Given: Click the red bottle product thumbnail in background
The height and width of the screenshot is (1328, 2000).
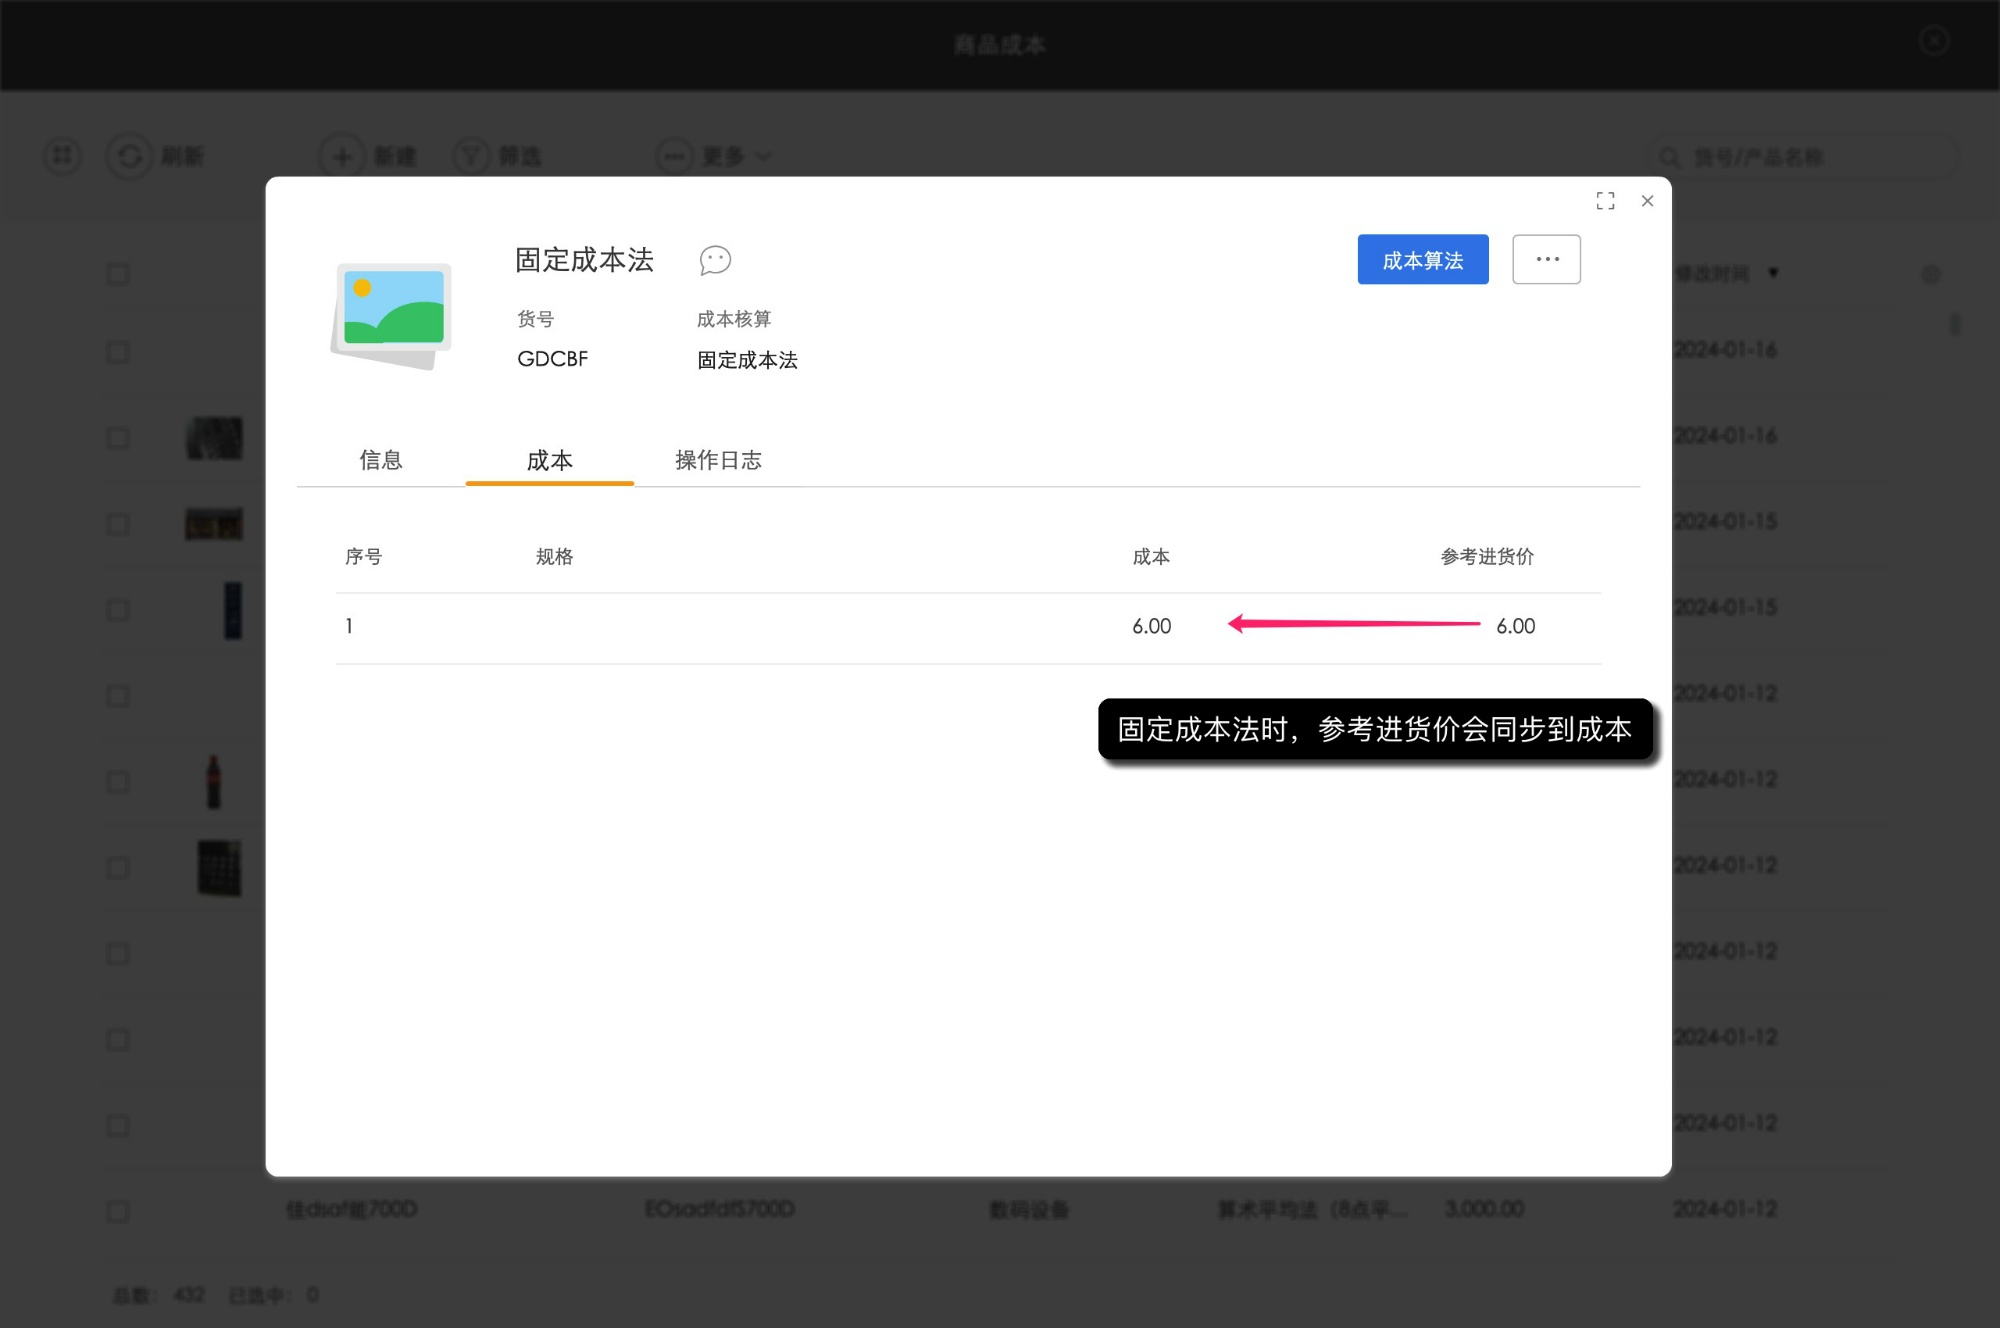Looking at the screenshot, I should (213, 781).
